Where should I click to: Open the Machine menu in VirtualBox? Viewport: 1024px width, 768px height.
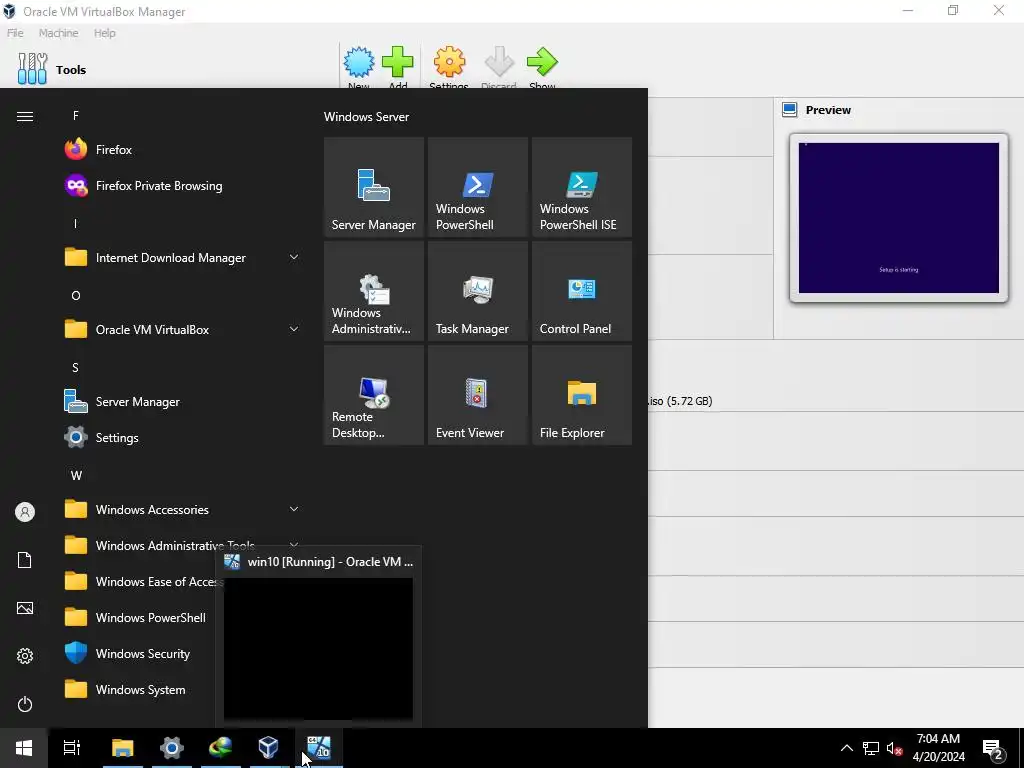pos(58,33)
